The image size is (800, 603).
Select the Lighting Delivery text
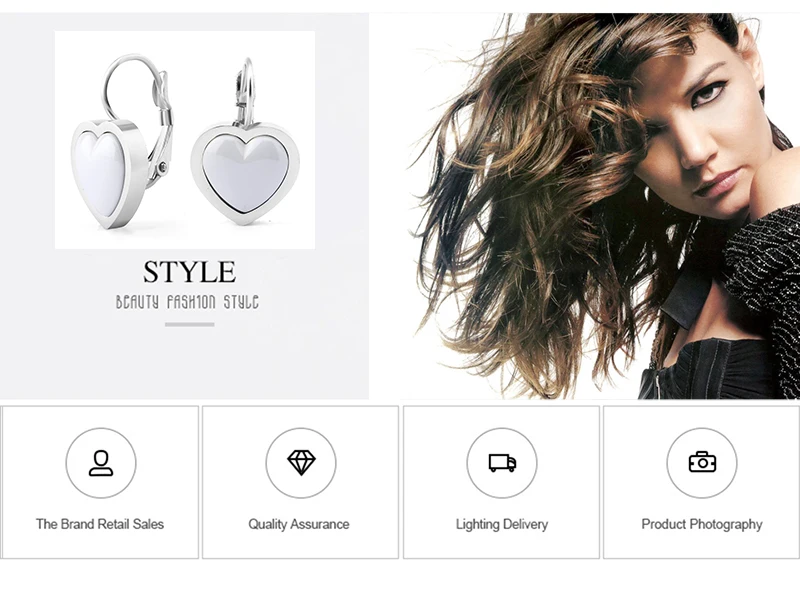[x=502, y=524]
